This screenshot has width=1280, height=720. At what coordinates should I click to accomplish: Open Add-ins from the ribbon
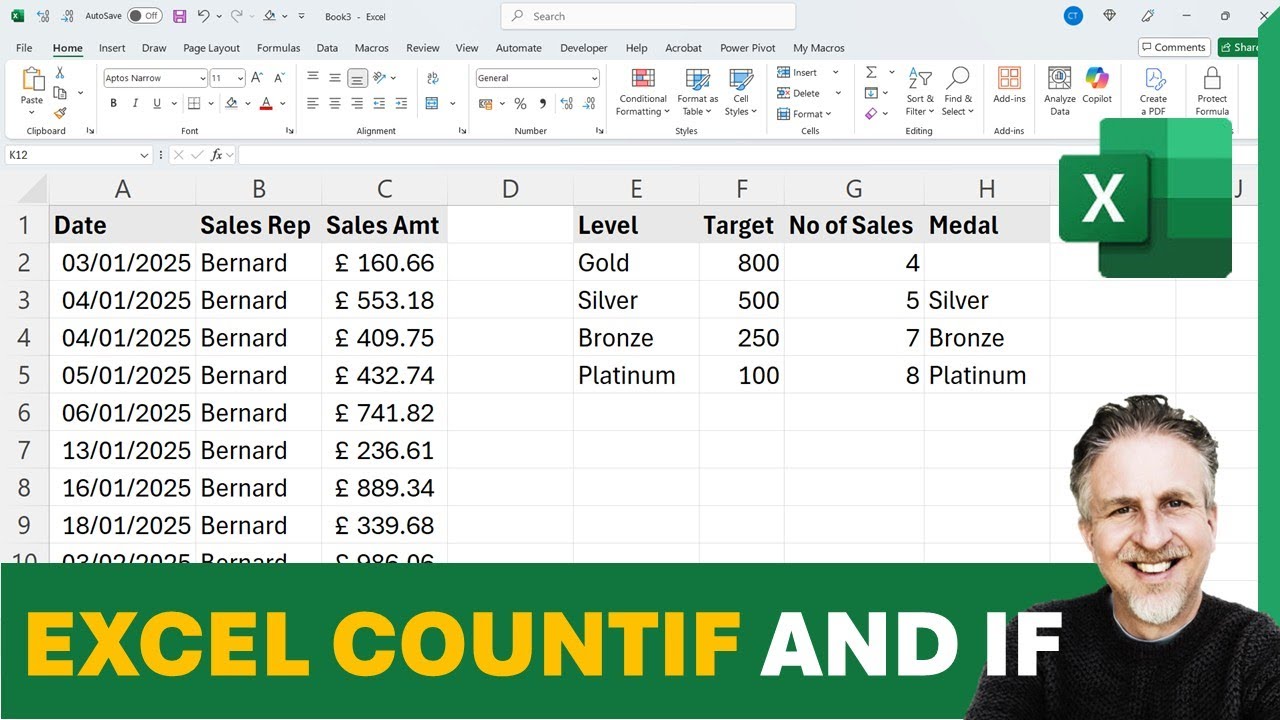1009,86
